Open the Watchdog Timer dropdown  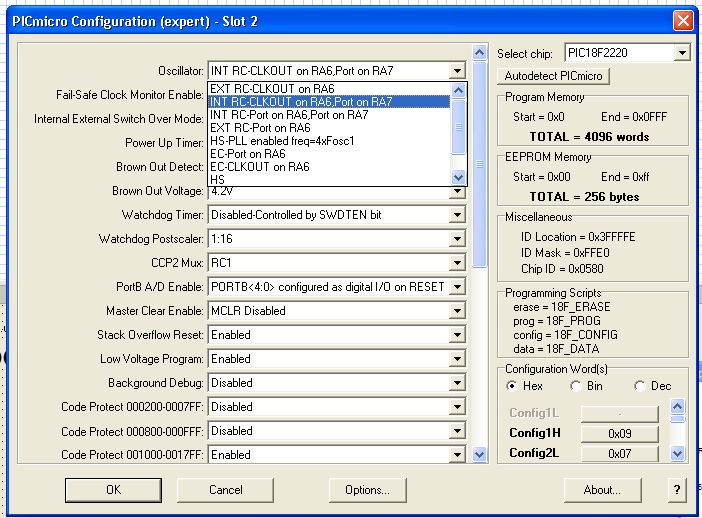[x=457, y=215]
